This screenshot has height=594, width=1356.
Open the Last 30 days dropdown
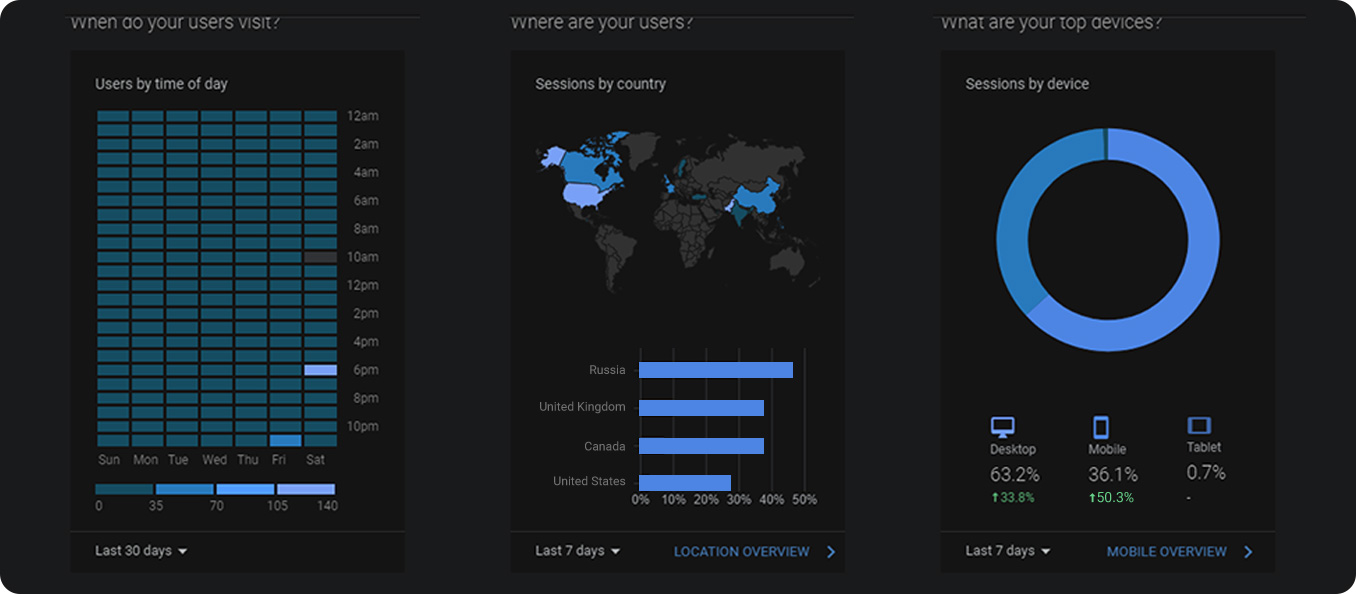(141, 550)
